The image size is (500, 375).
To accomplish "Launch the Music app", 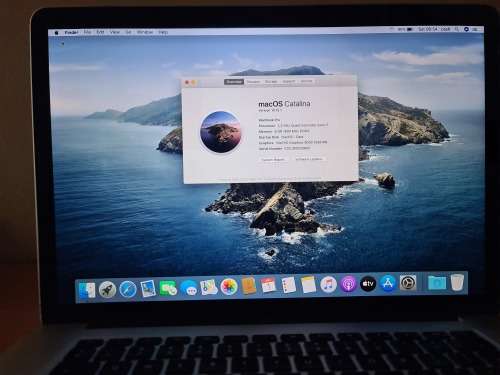I will pos(328,284).
